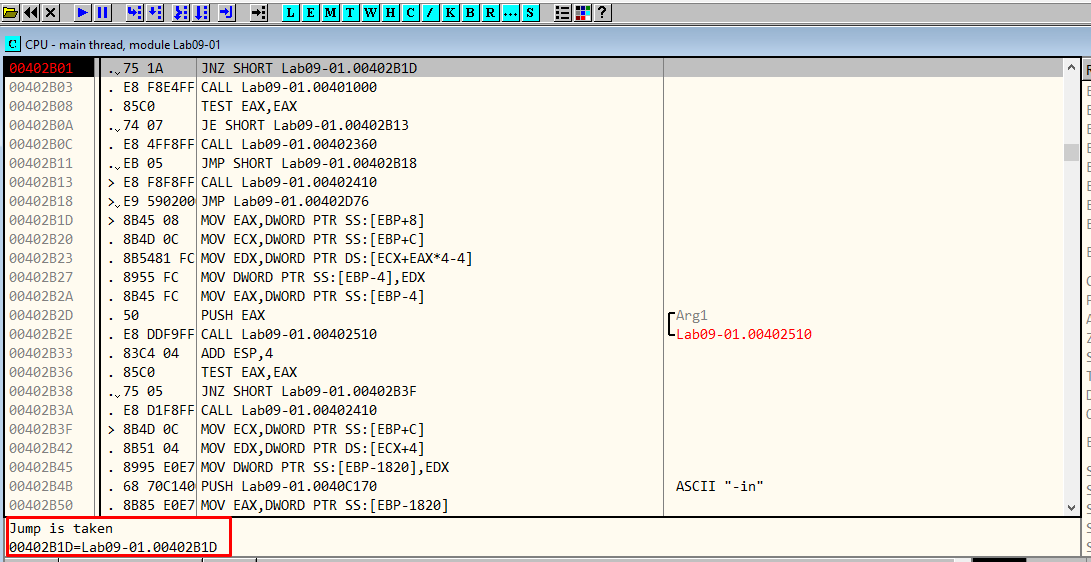Click the Step into toolbar icon
1091x562 pixels.
click(135, 12)
